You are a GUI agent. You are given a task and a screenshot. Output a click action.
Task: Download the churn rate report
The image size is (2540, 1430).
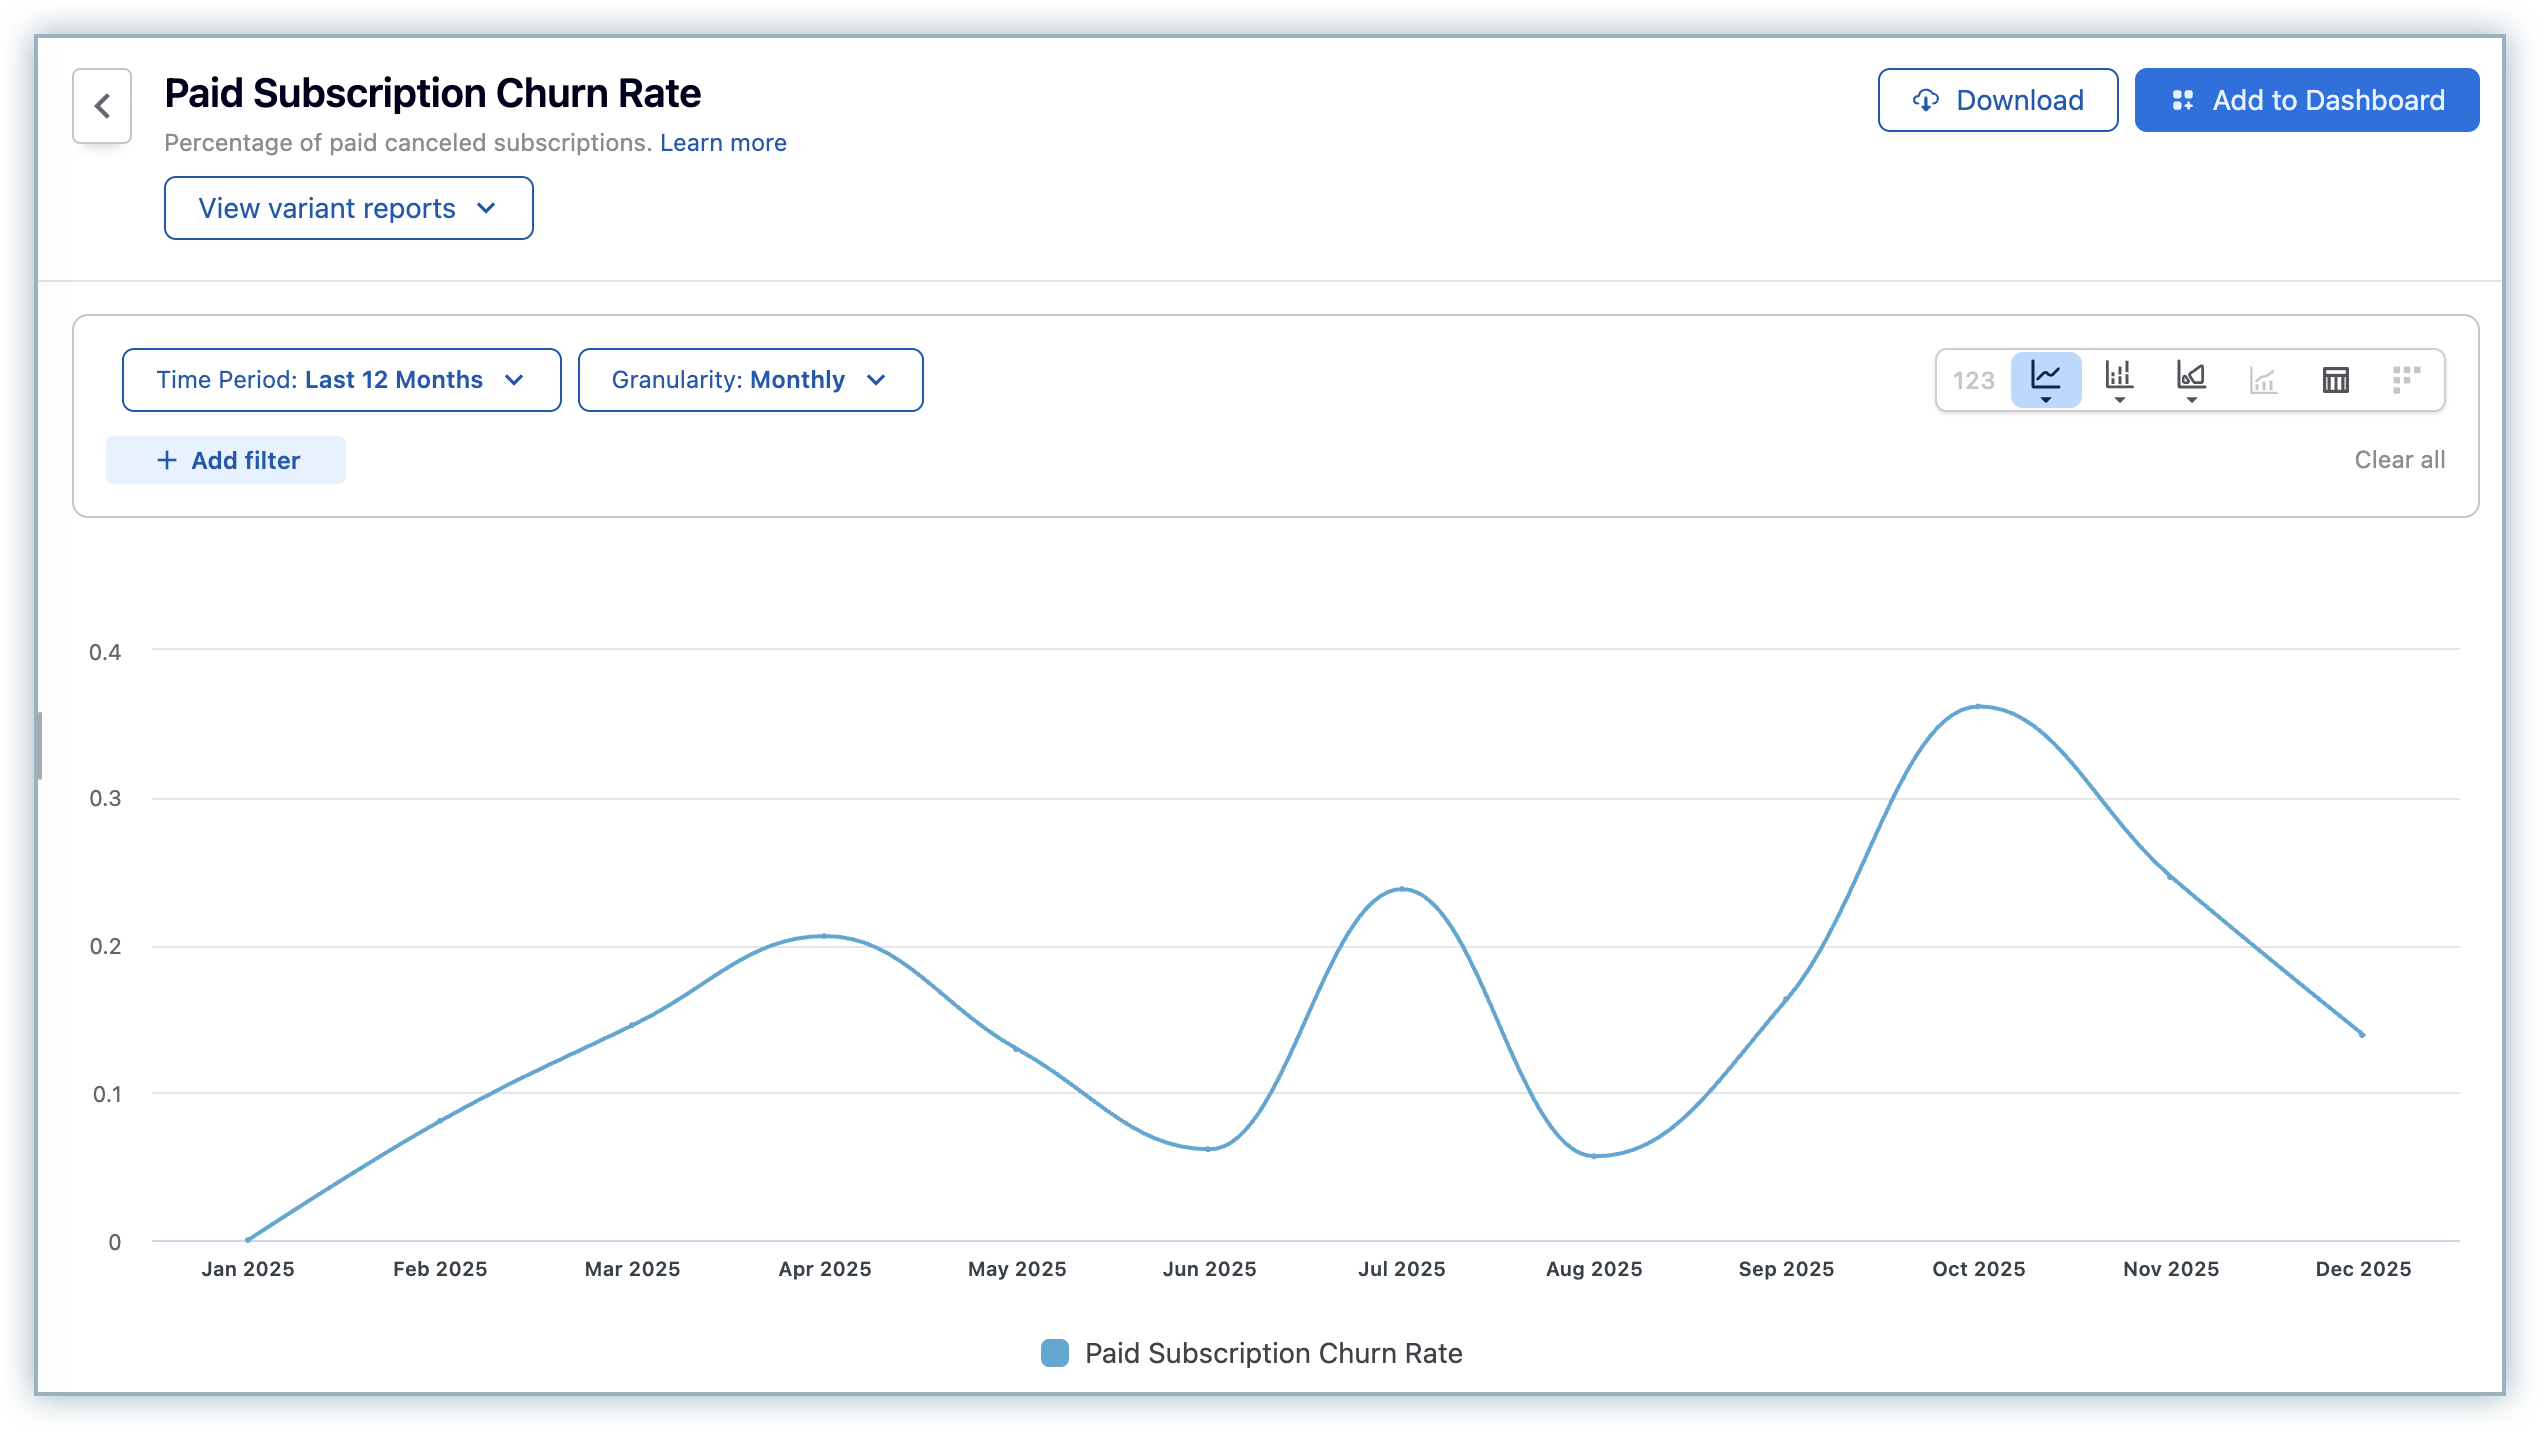click(x=1997, y=100)
